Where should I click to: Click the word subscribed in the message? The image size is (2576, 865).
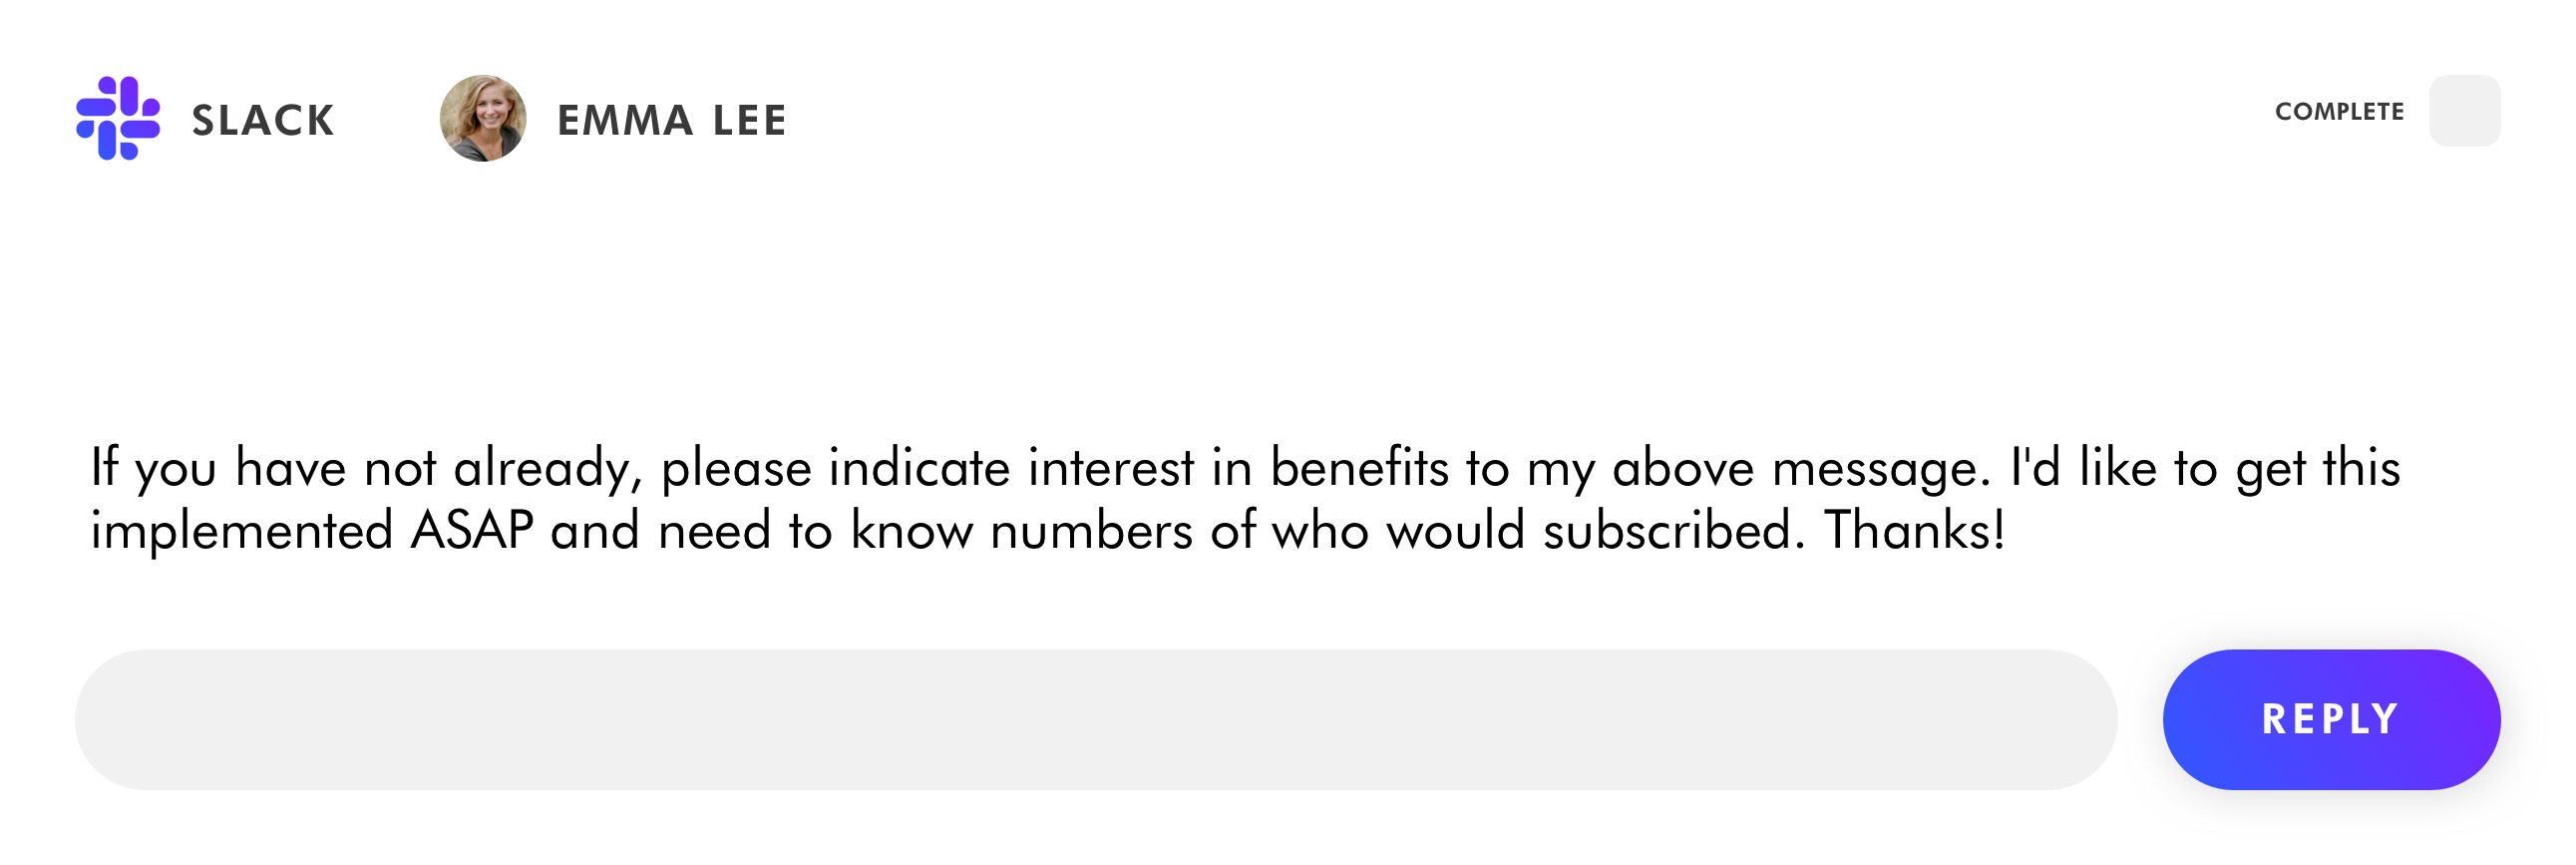point(1666,530)
